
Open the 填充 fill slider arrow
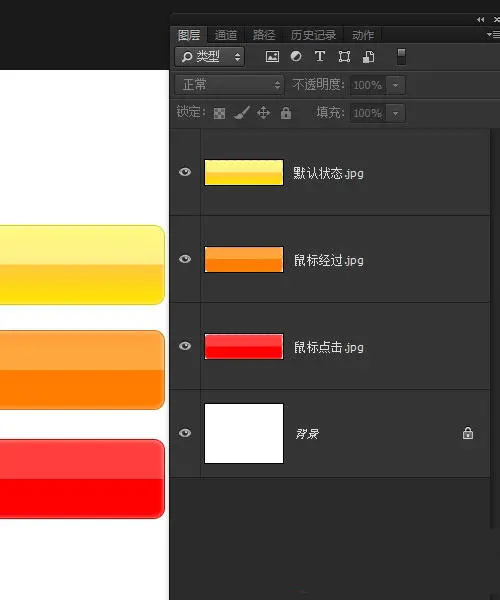pos(396,113)
